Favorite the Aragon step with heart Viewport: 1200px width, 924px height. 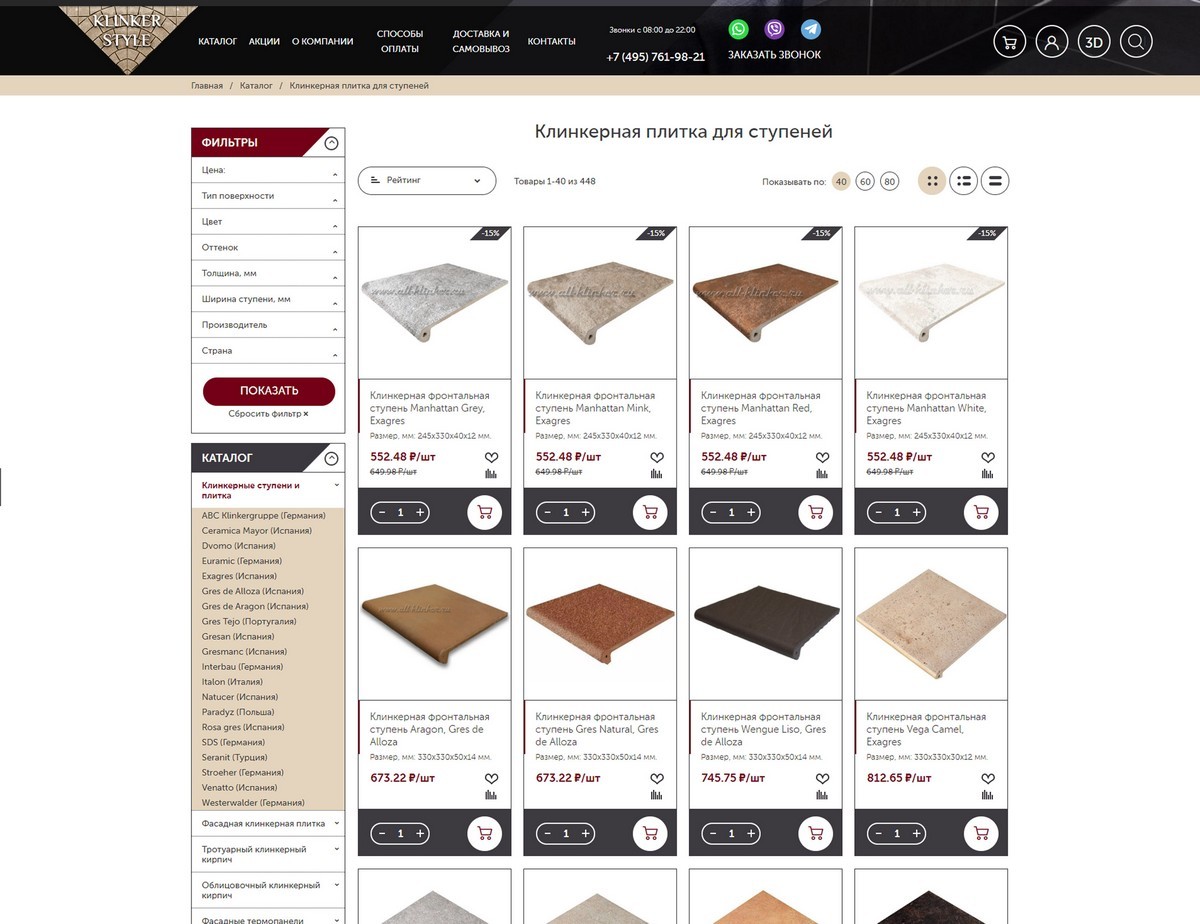pyautogui.click(x=491, y=778)
